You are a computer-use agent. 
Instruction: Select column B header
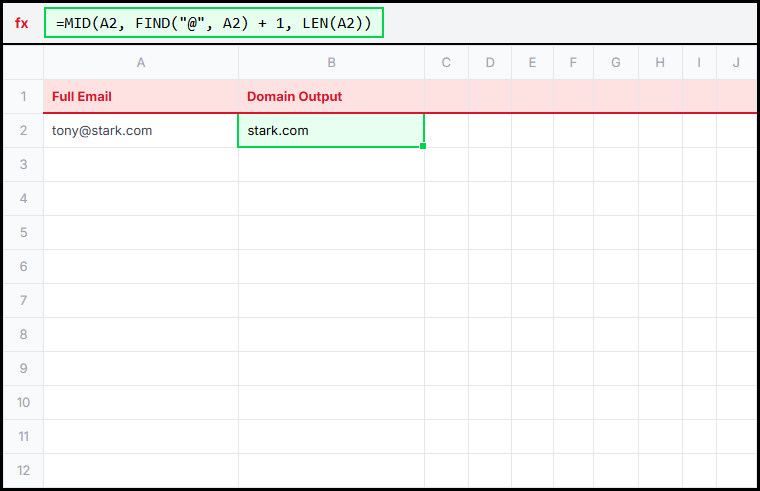coord(331,63)
